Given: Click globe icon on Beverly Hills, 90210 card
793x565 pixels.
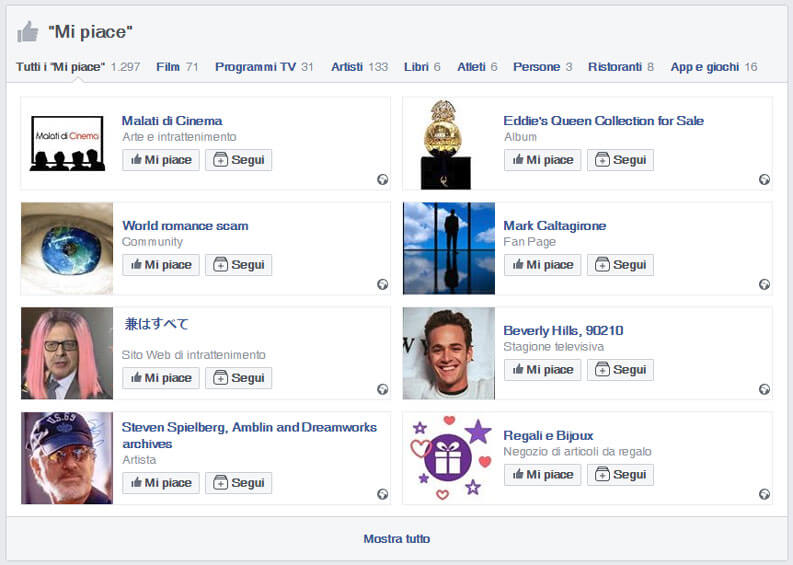Looking at the screenshot, I should click(x=764, y=389).
